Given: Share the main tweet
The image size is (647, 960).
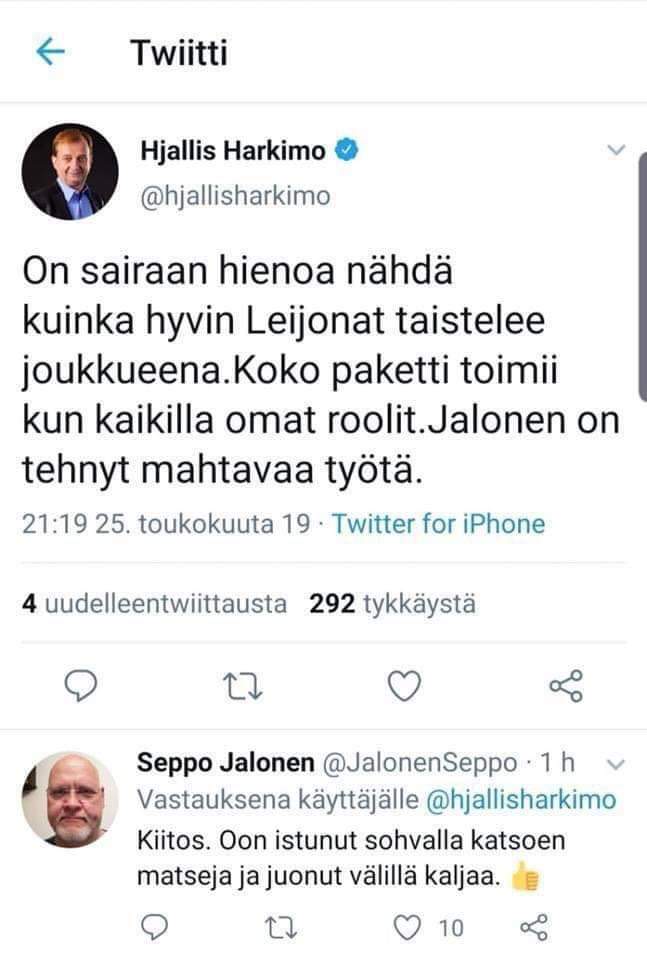Looking at the screenshot, I should tap(566, 685).
